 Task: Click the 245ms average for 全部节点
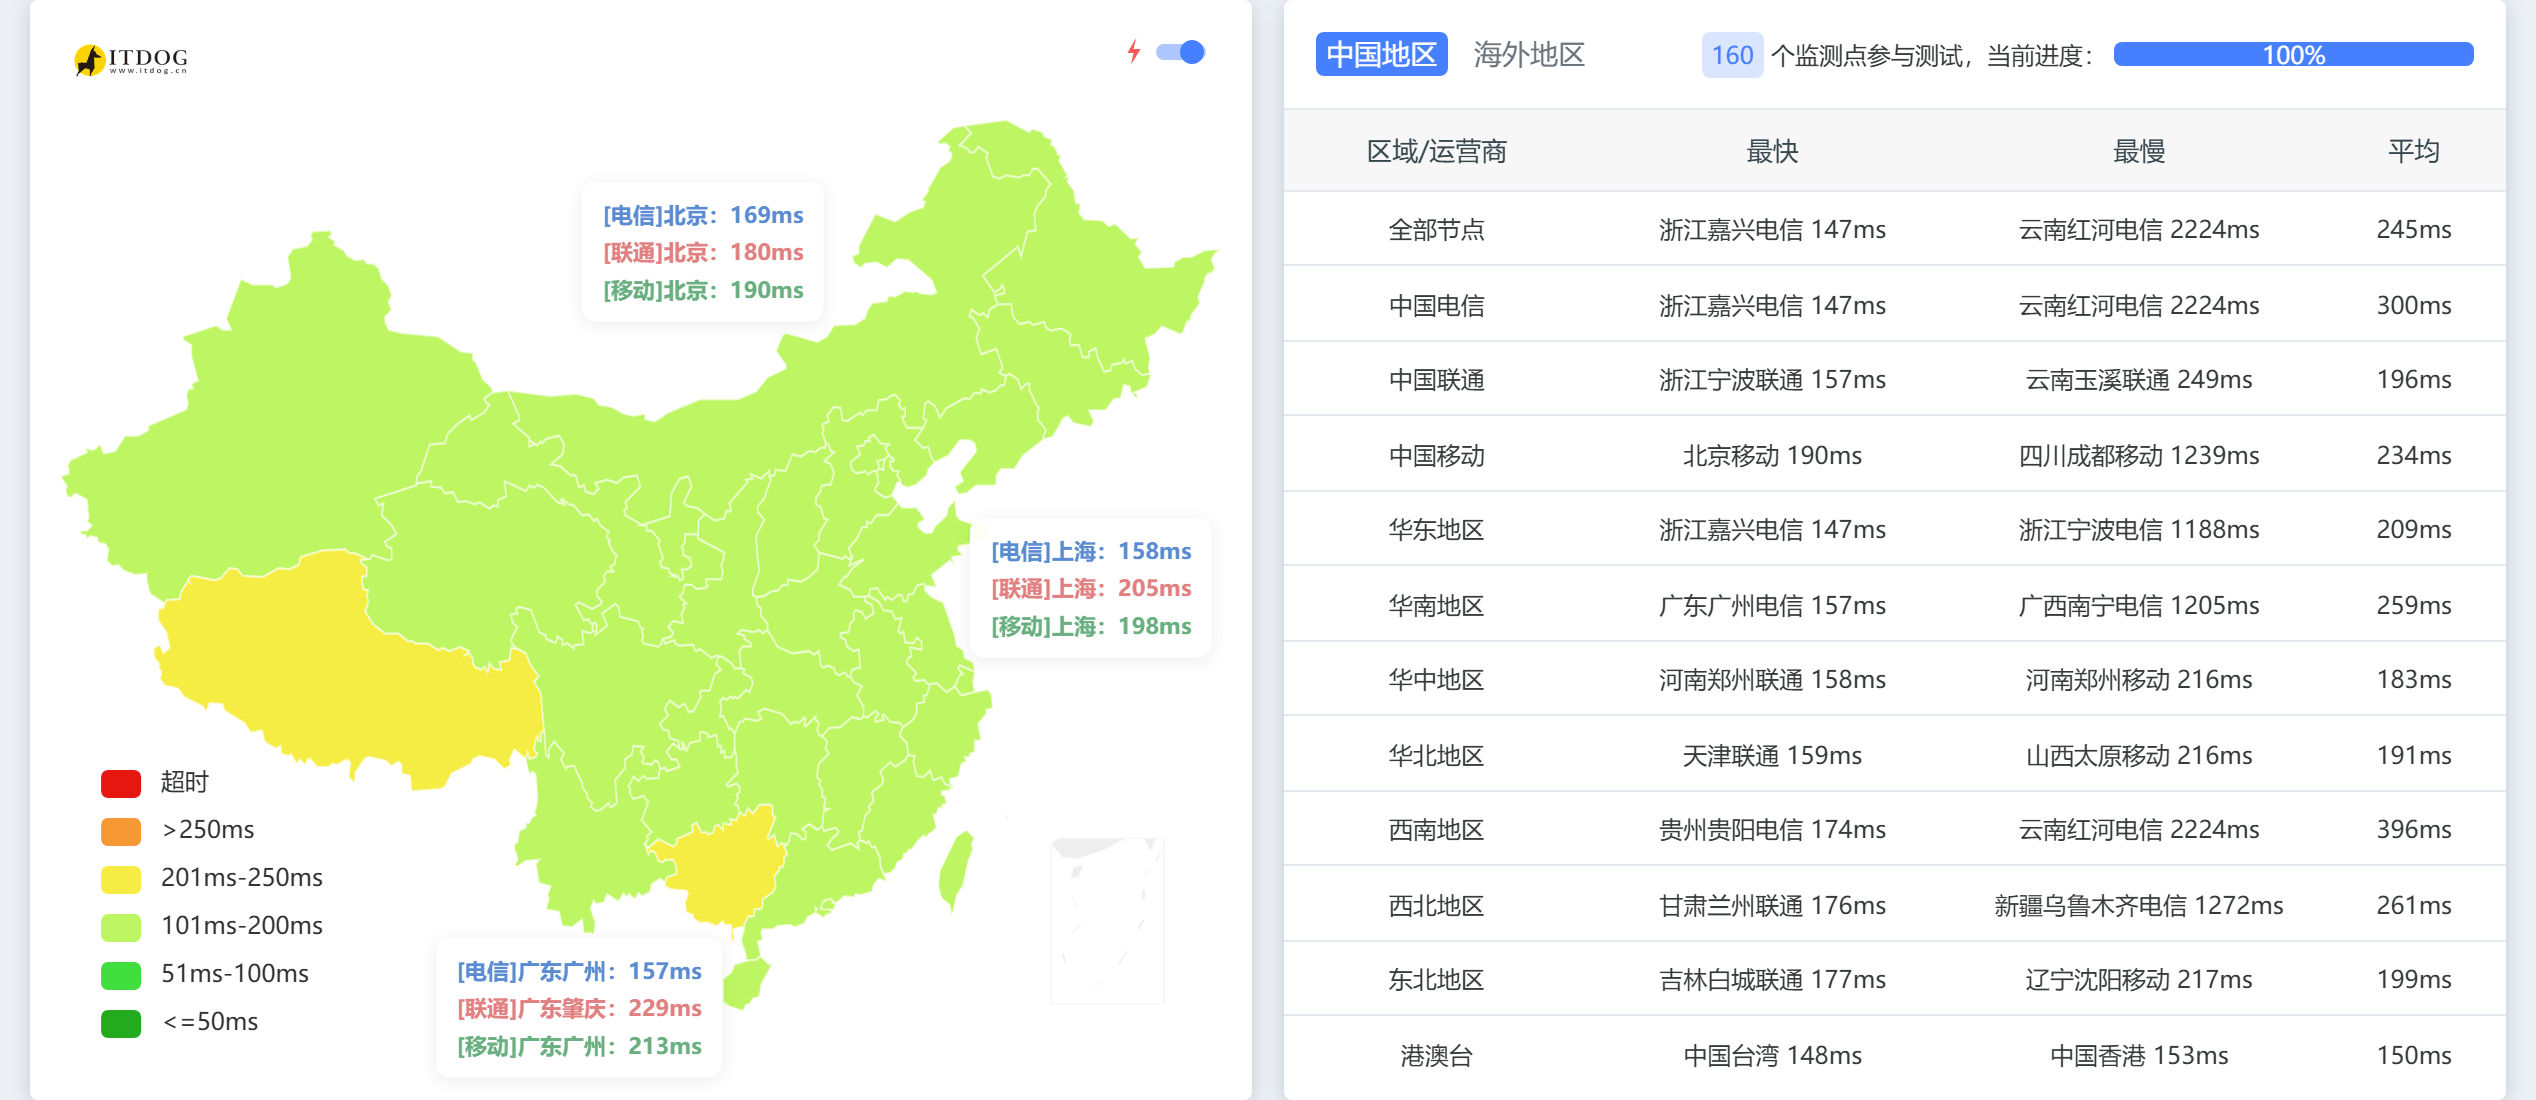point(2414,229)
